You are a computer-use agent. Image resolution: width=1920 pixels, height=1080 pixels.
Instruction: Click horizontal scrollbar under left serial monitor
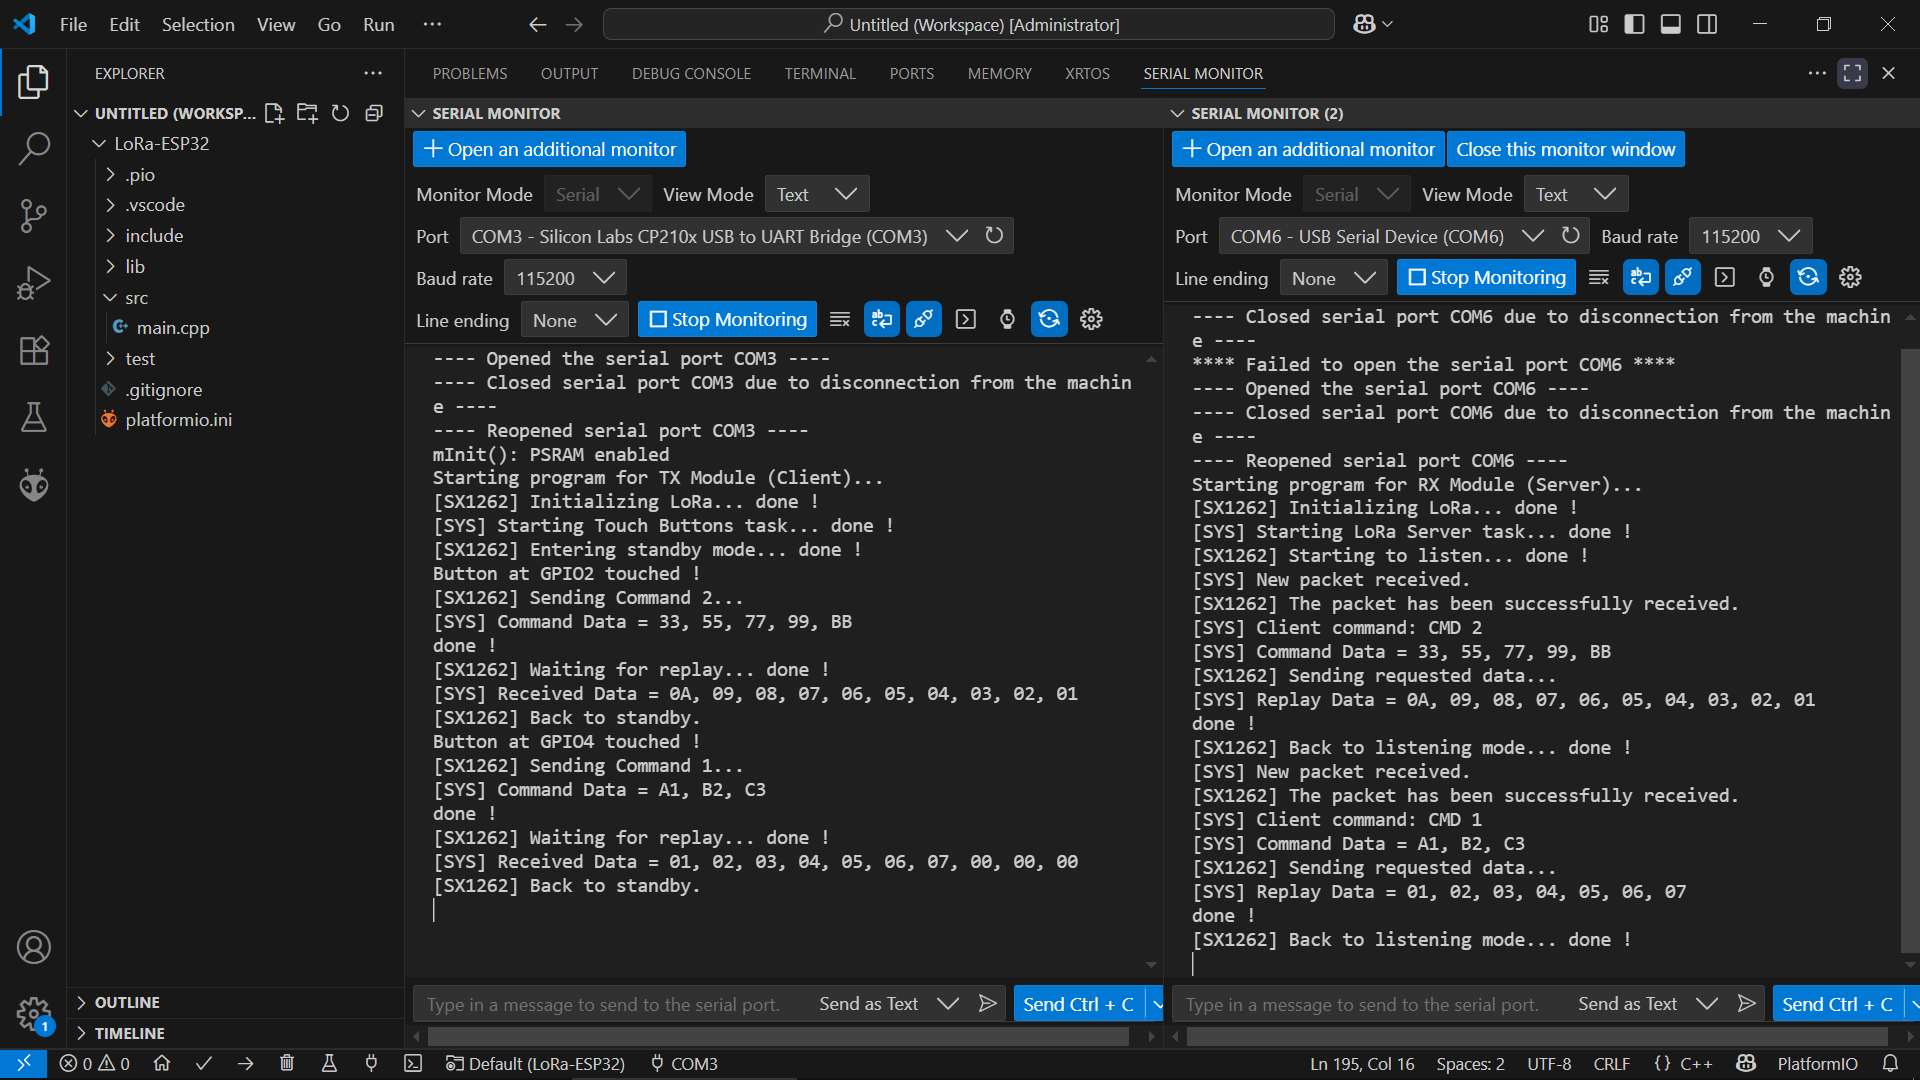778,1037
